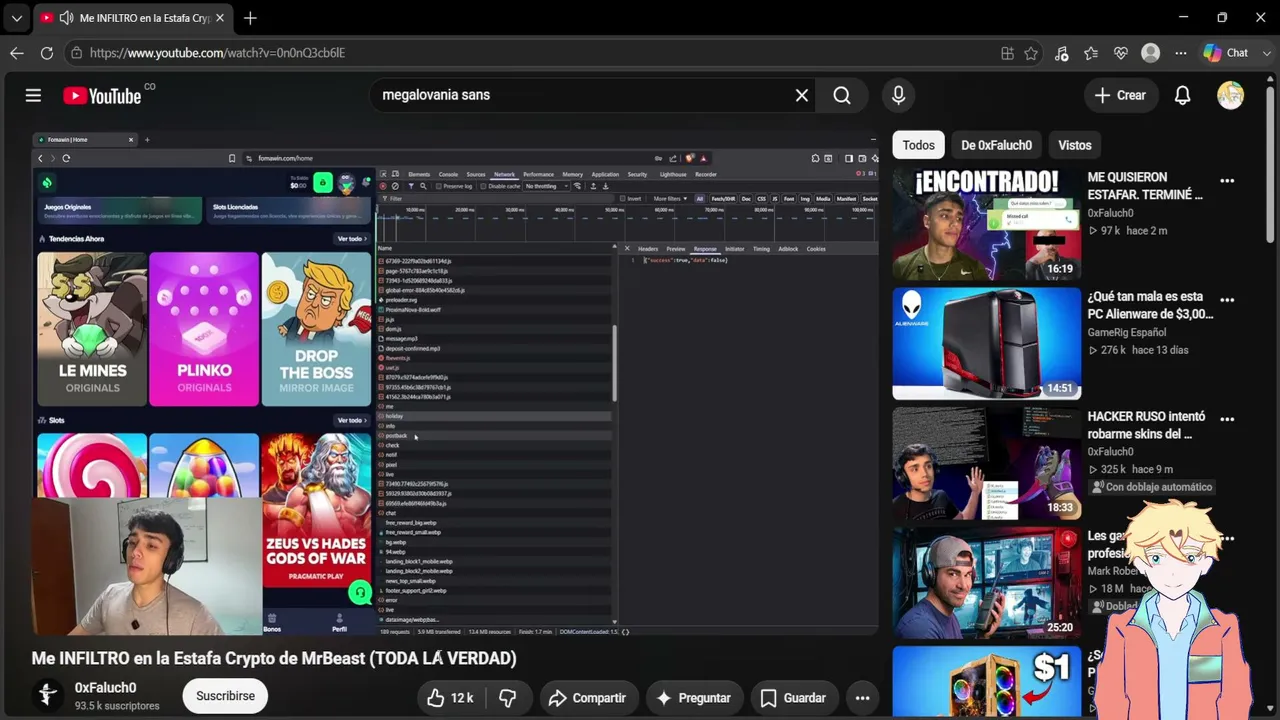1280x720 pixels.
Task: Go back to the previous page
Action: pos(17,53)
